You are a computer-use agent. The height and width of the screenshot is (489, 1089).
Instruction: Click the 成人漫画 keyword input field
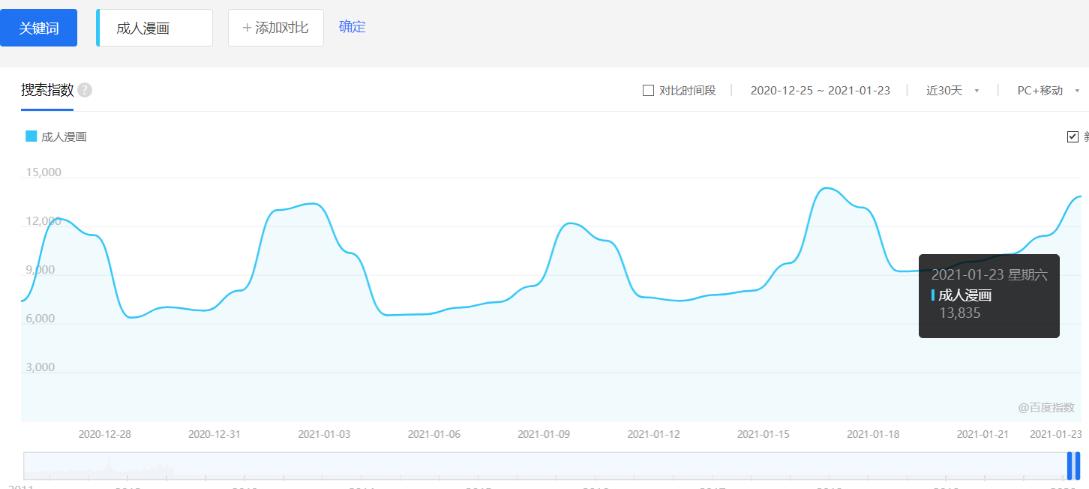(x=156, y=28)
